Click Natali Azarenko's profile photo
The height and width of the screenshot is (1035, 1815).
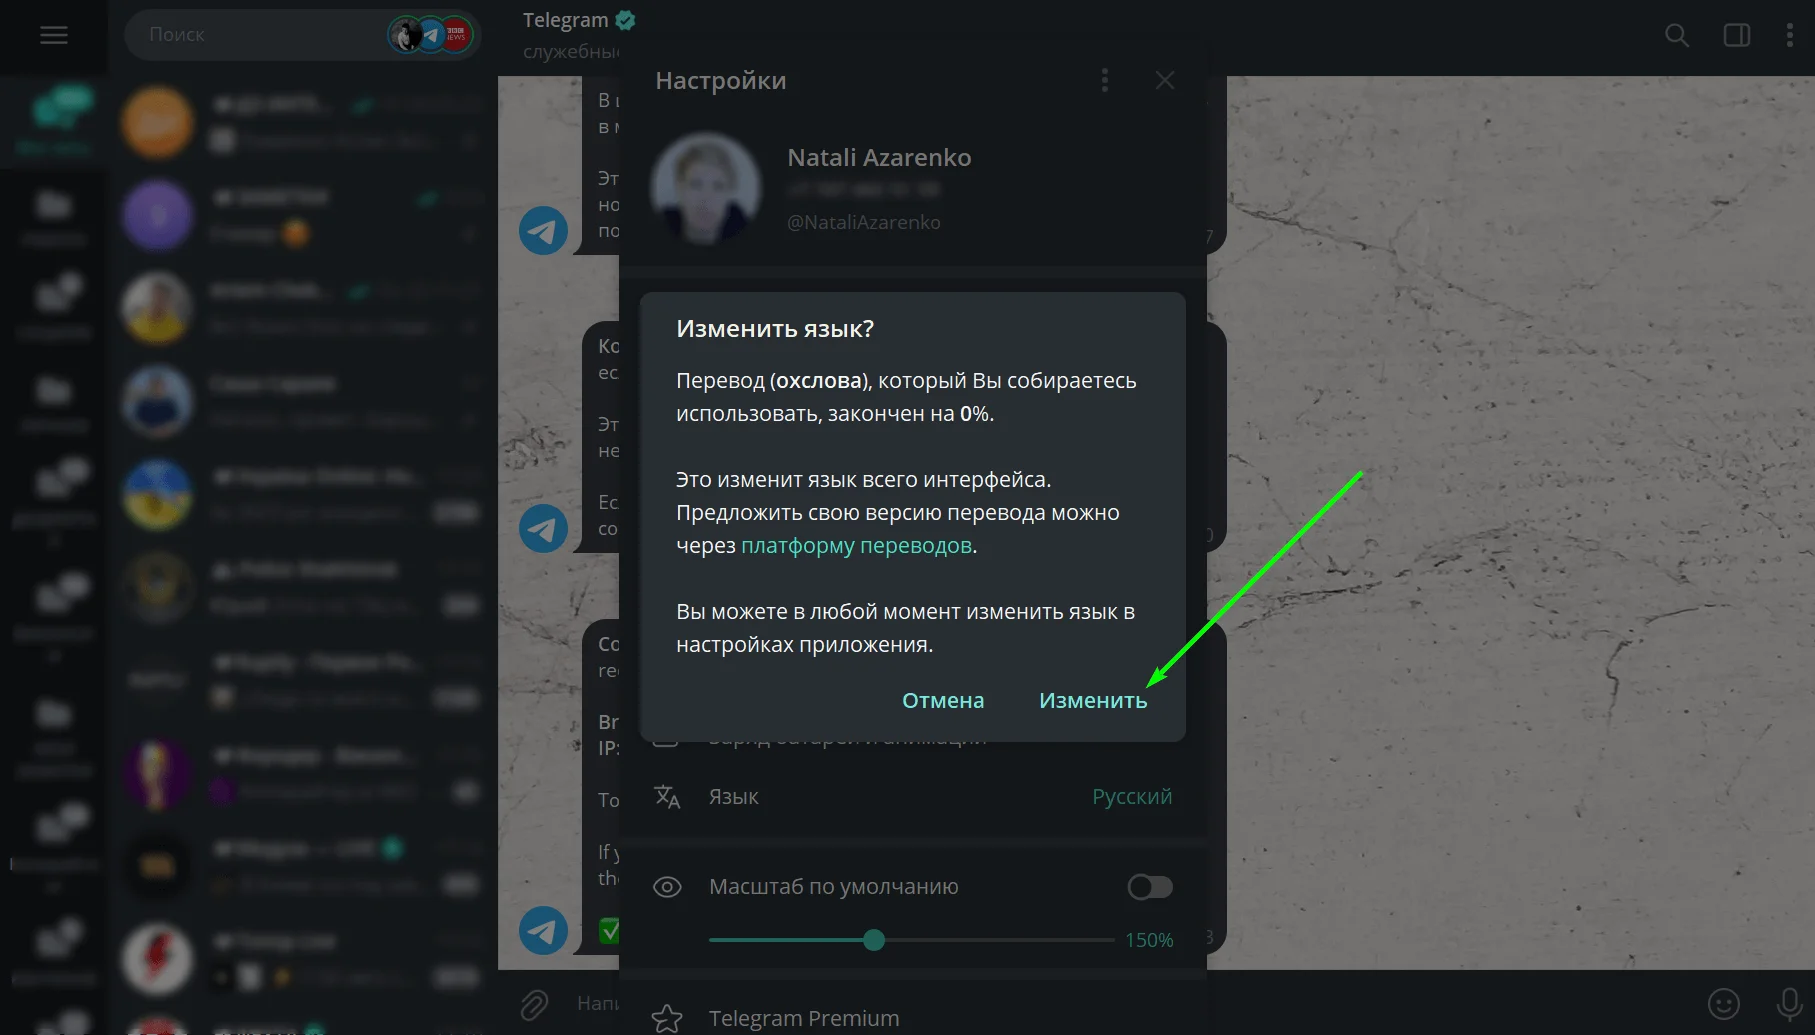tap(706, 189)
